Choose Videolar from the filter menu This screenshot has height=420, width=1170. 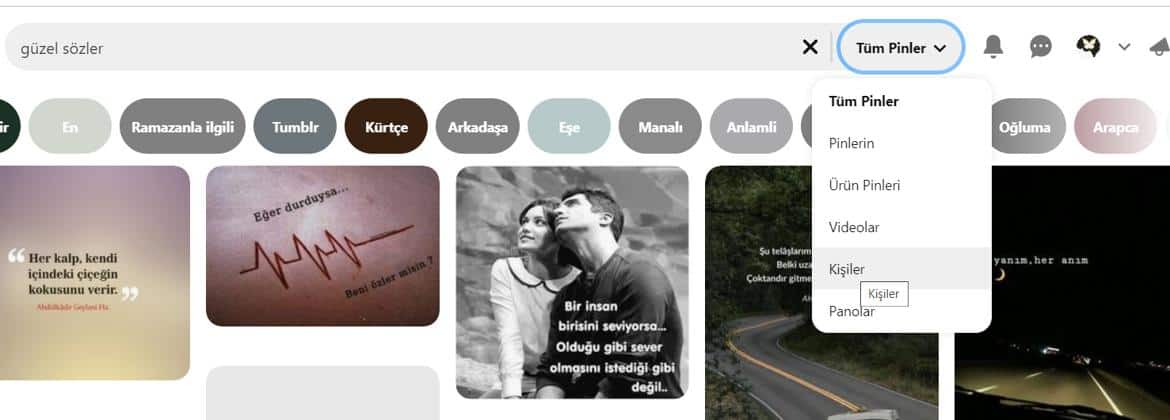[901, 227]
